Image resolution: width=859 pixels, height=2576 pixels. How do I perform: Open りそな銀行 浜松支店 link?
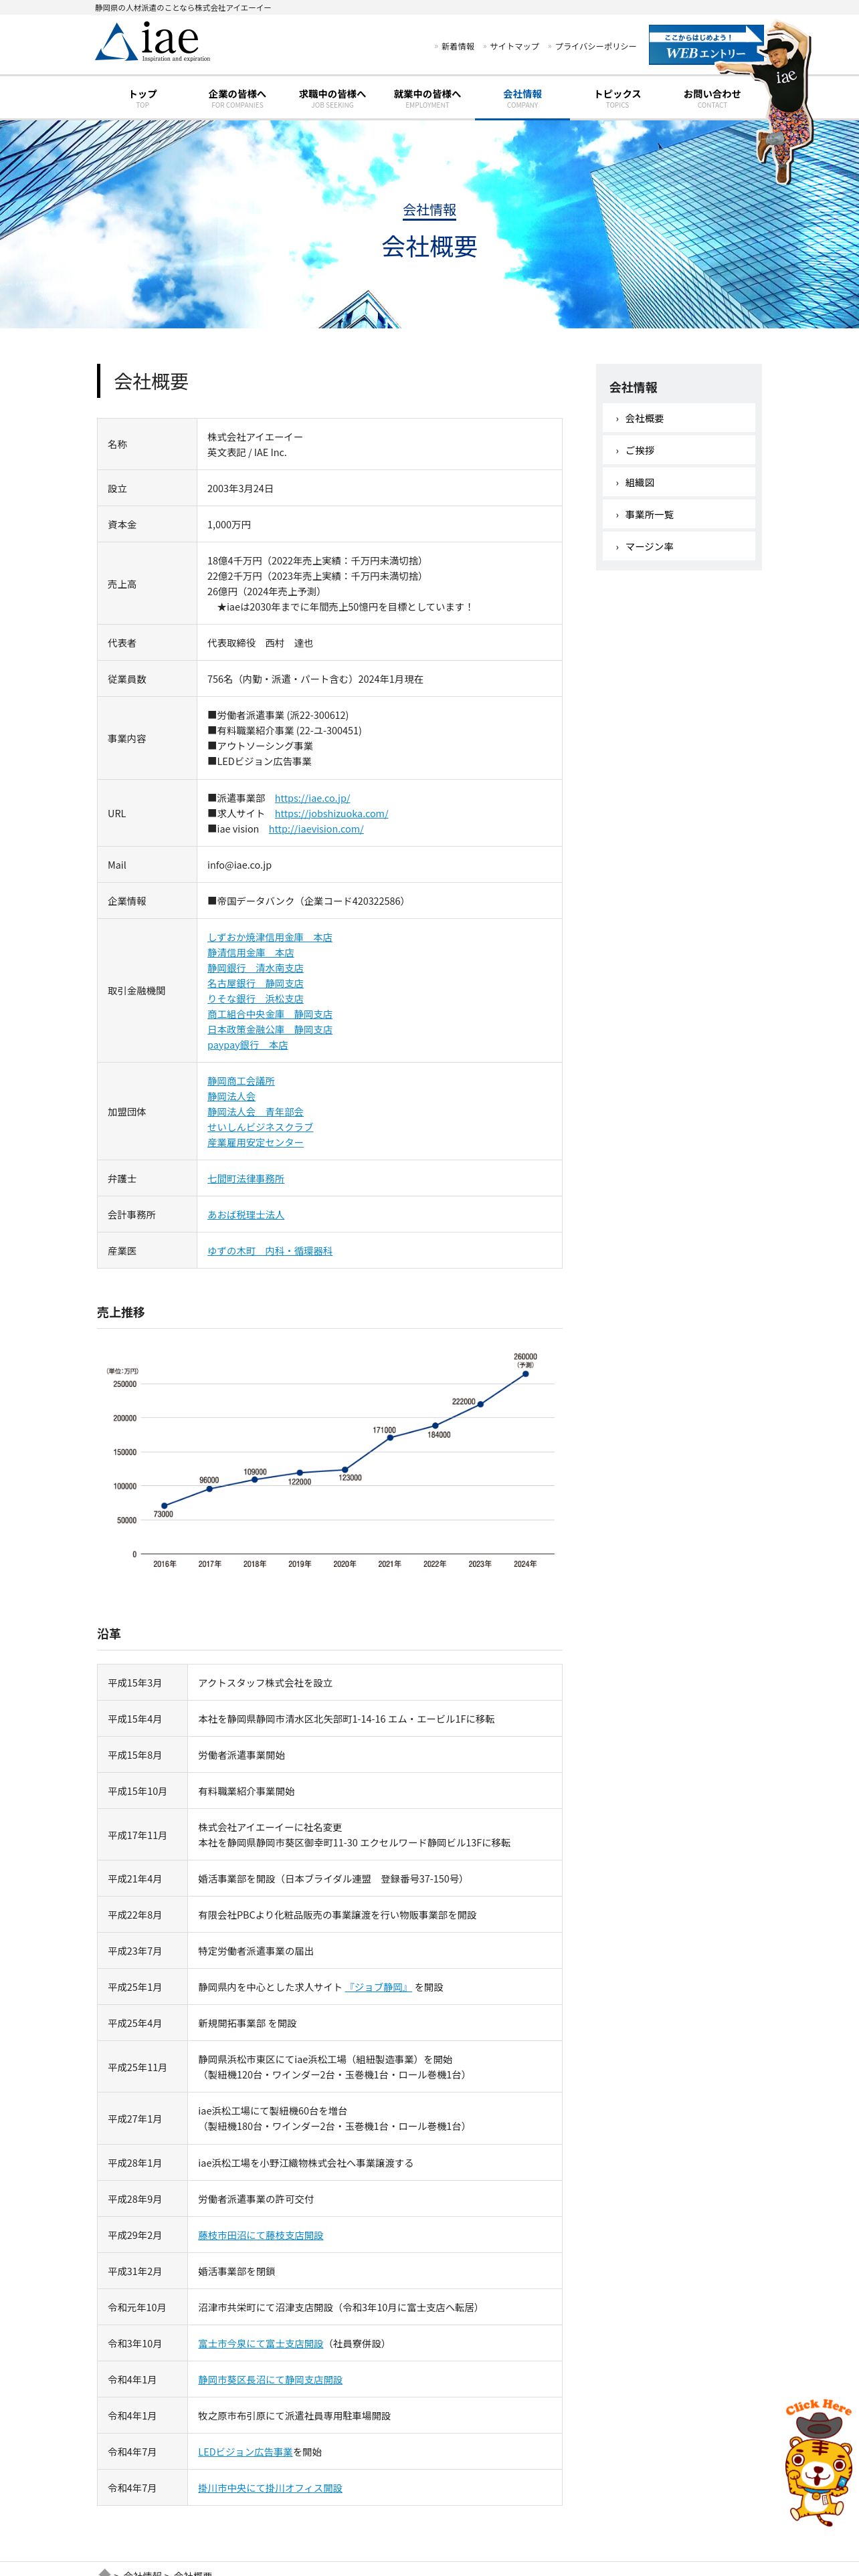click(x=255, y=999)
